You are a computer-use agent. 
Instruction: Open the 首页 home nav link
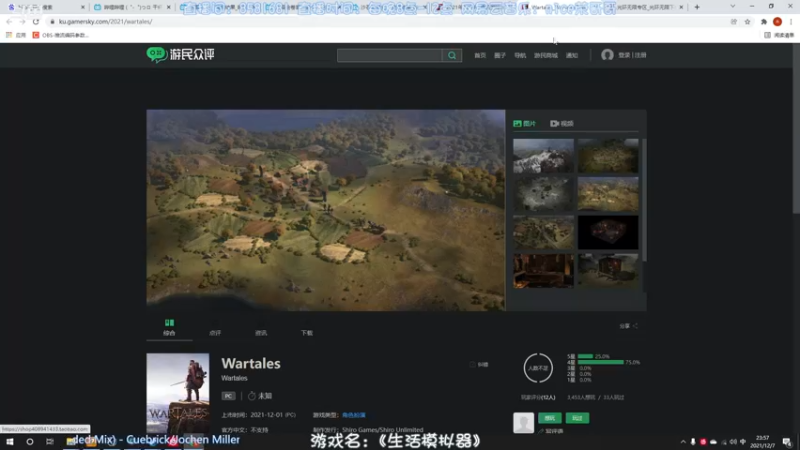pyautogui.click(x=480, y=55)
